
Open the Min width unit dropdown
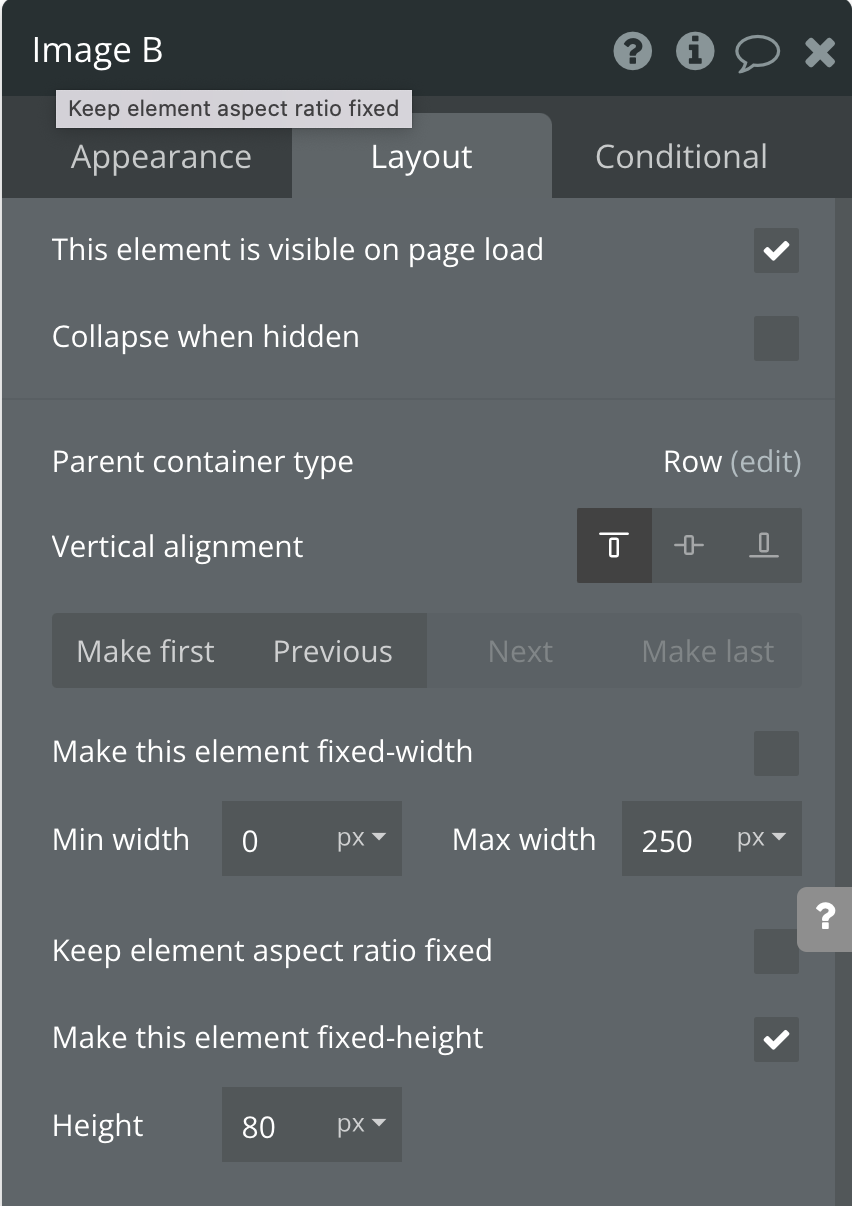click(x=361, y=839)
